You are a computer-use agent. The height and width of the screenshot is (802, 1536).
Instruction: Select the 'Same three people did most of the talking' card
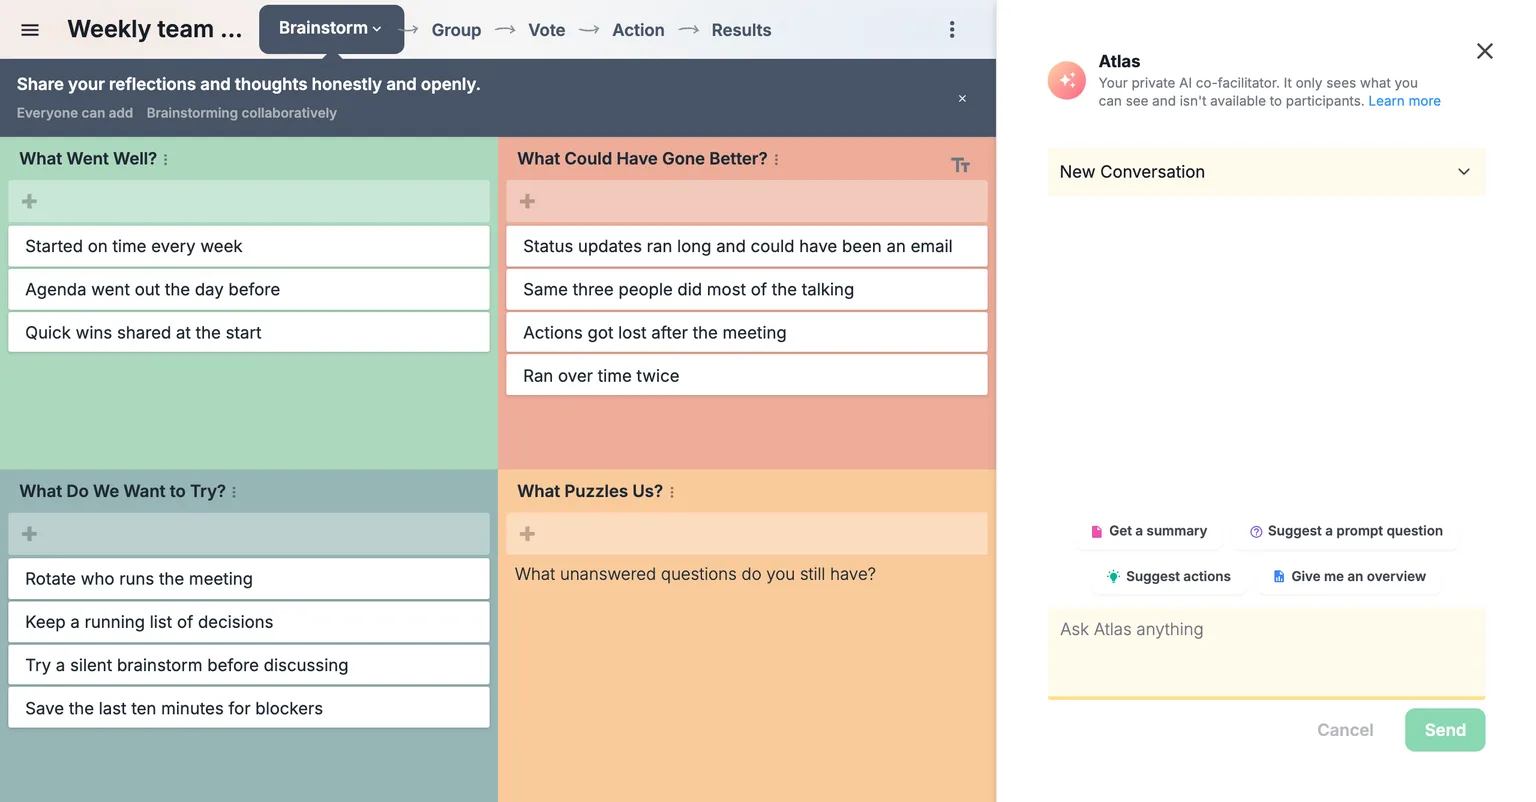747,289
